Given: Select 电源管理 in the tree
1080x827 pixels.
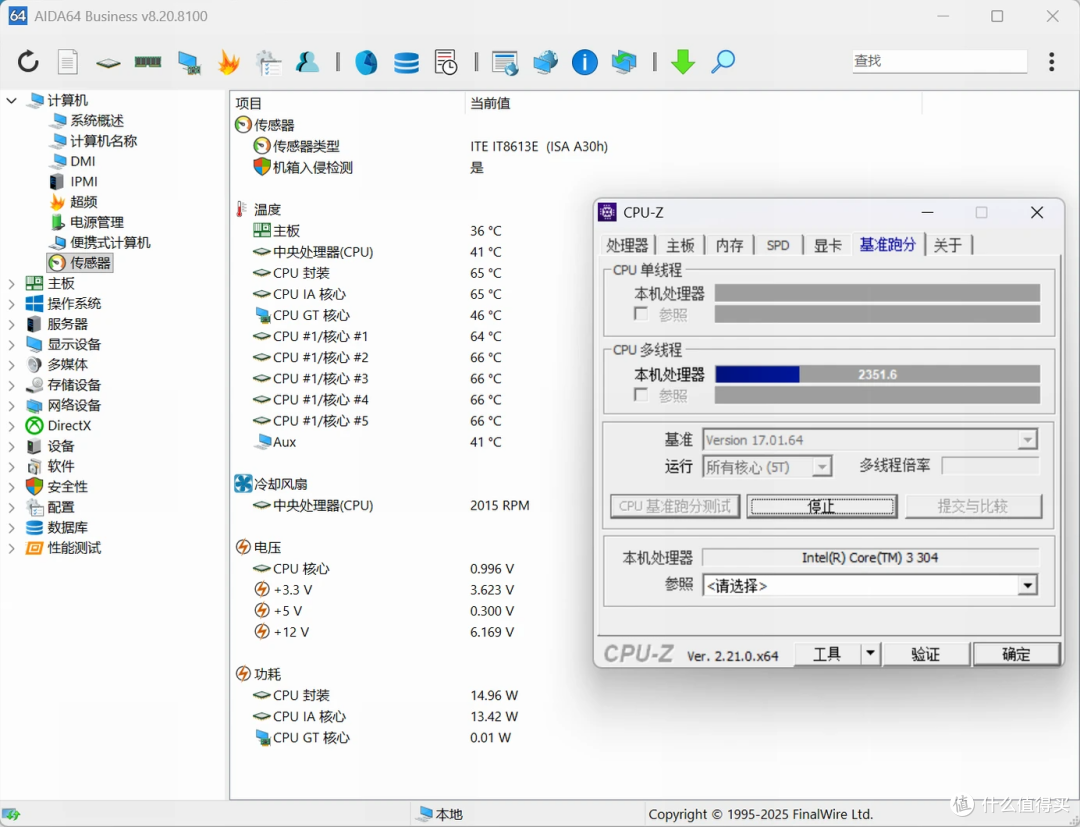Looking at the screenshot, I should tap(97, 222).
